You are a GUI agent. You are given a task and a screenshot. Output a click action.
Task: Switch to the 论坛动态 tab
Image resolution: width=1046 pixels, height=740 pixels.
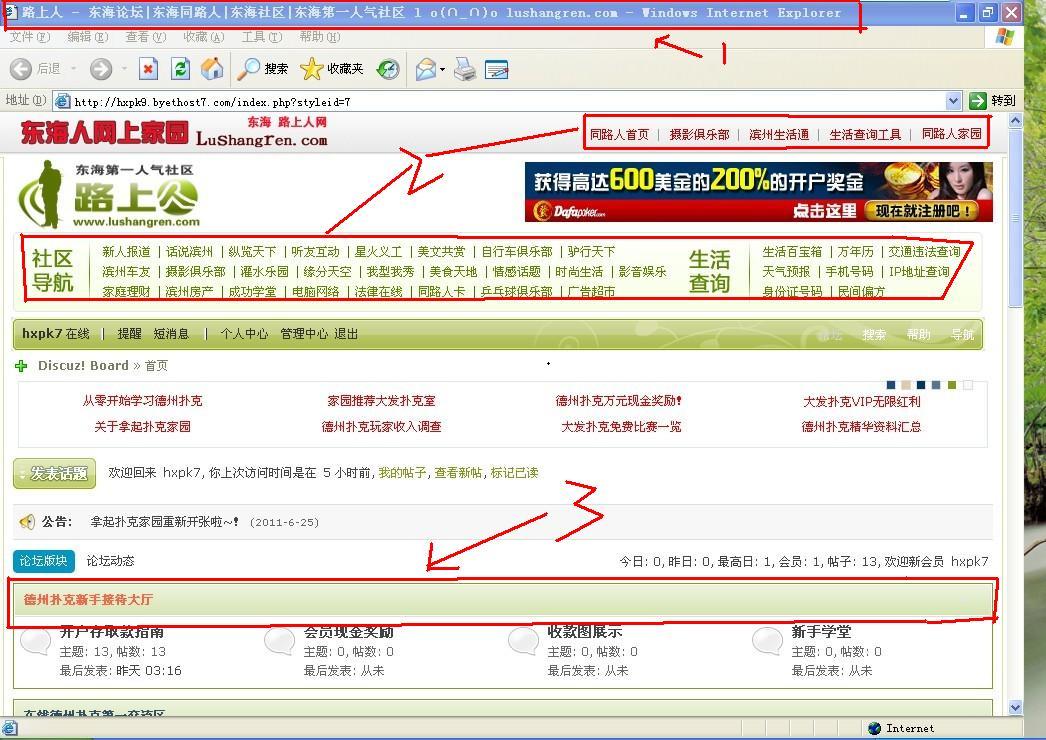(x=110, y=561)
